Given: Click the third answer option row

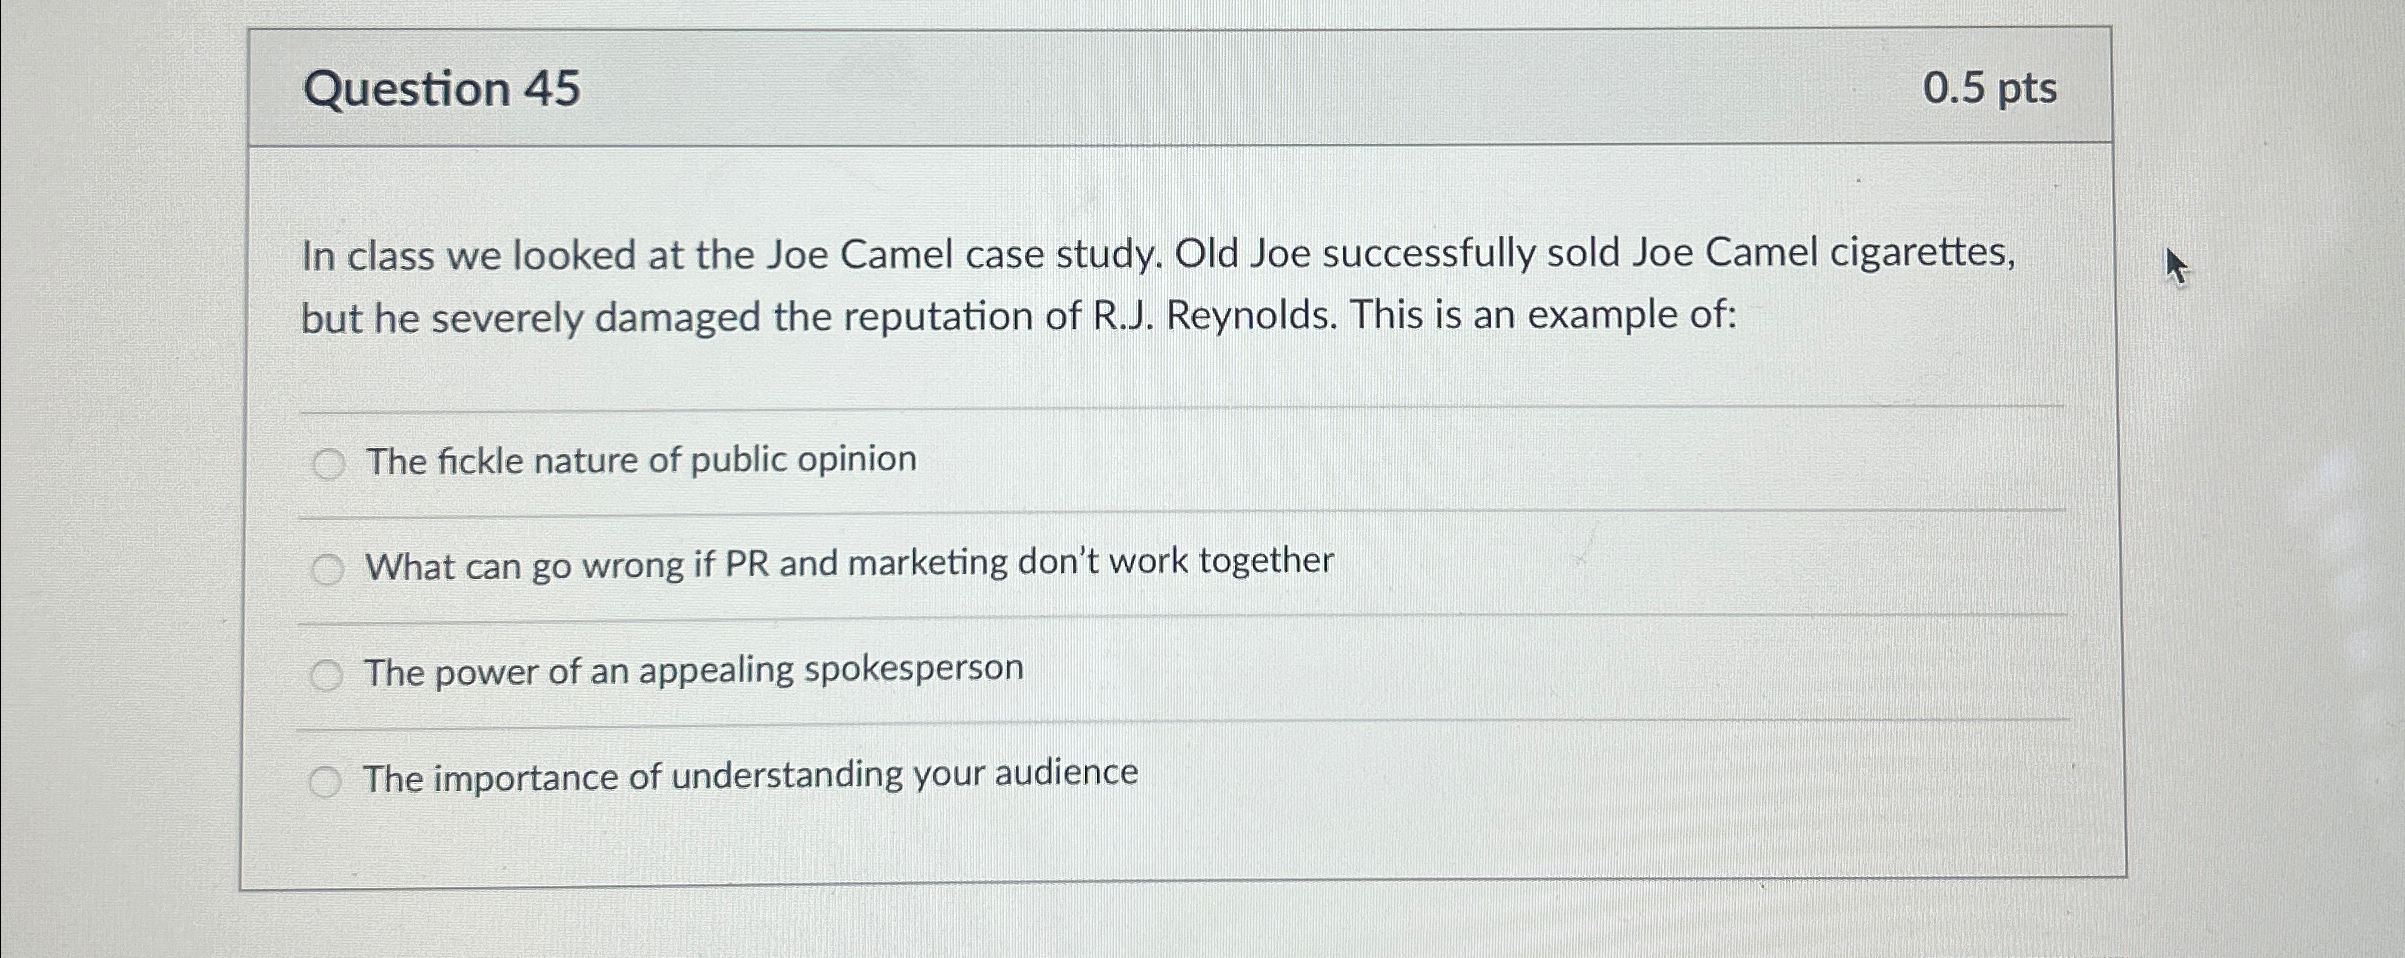Looking at the screenshot, I should click(693, 671).
